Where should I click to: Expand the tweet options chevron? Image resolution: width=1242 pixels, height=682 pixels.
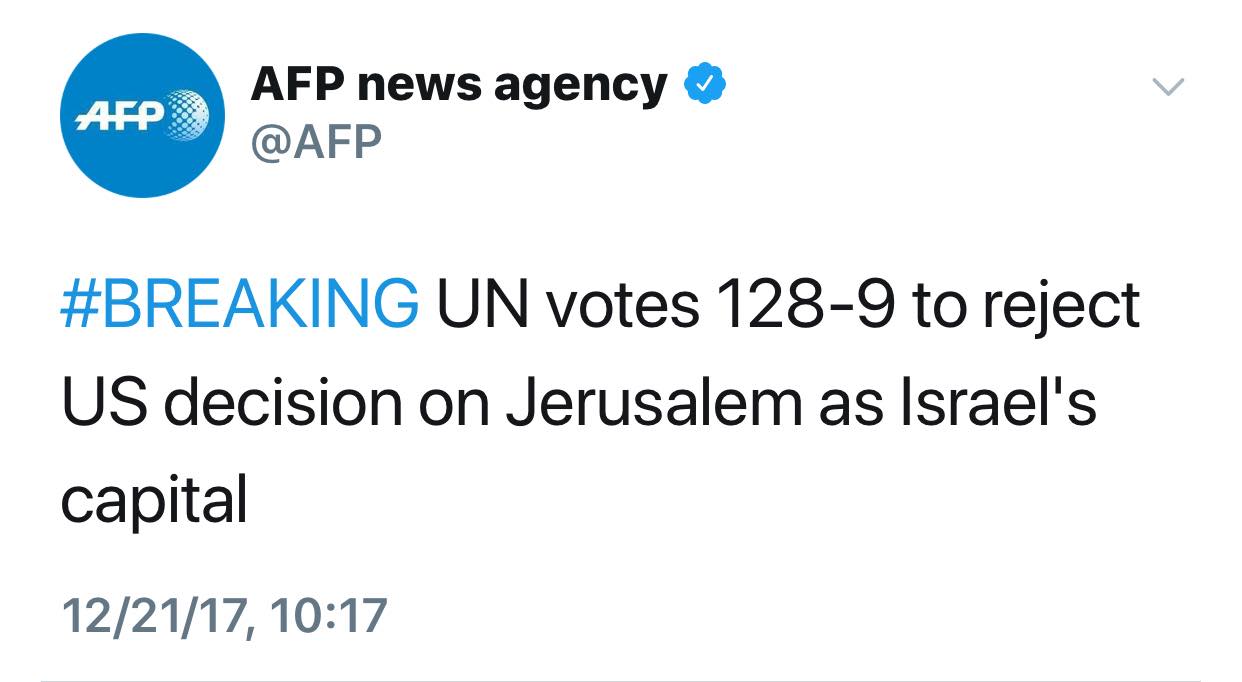[1168, 87]
